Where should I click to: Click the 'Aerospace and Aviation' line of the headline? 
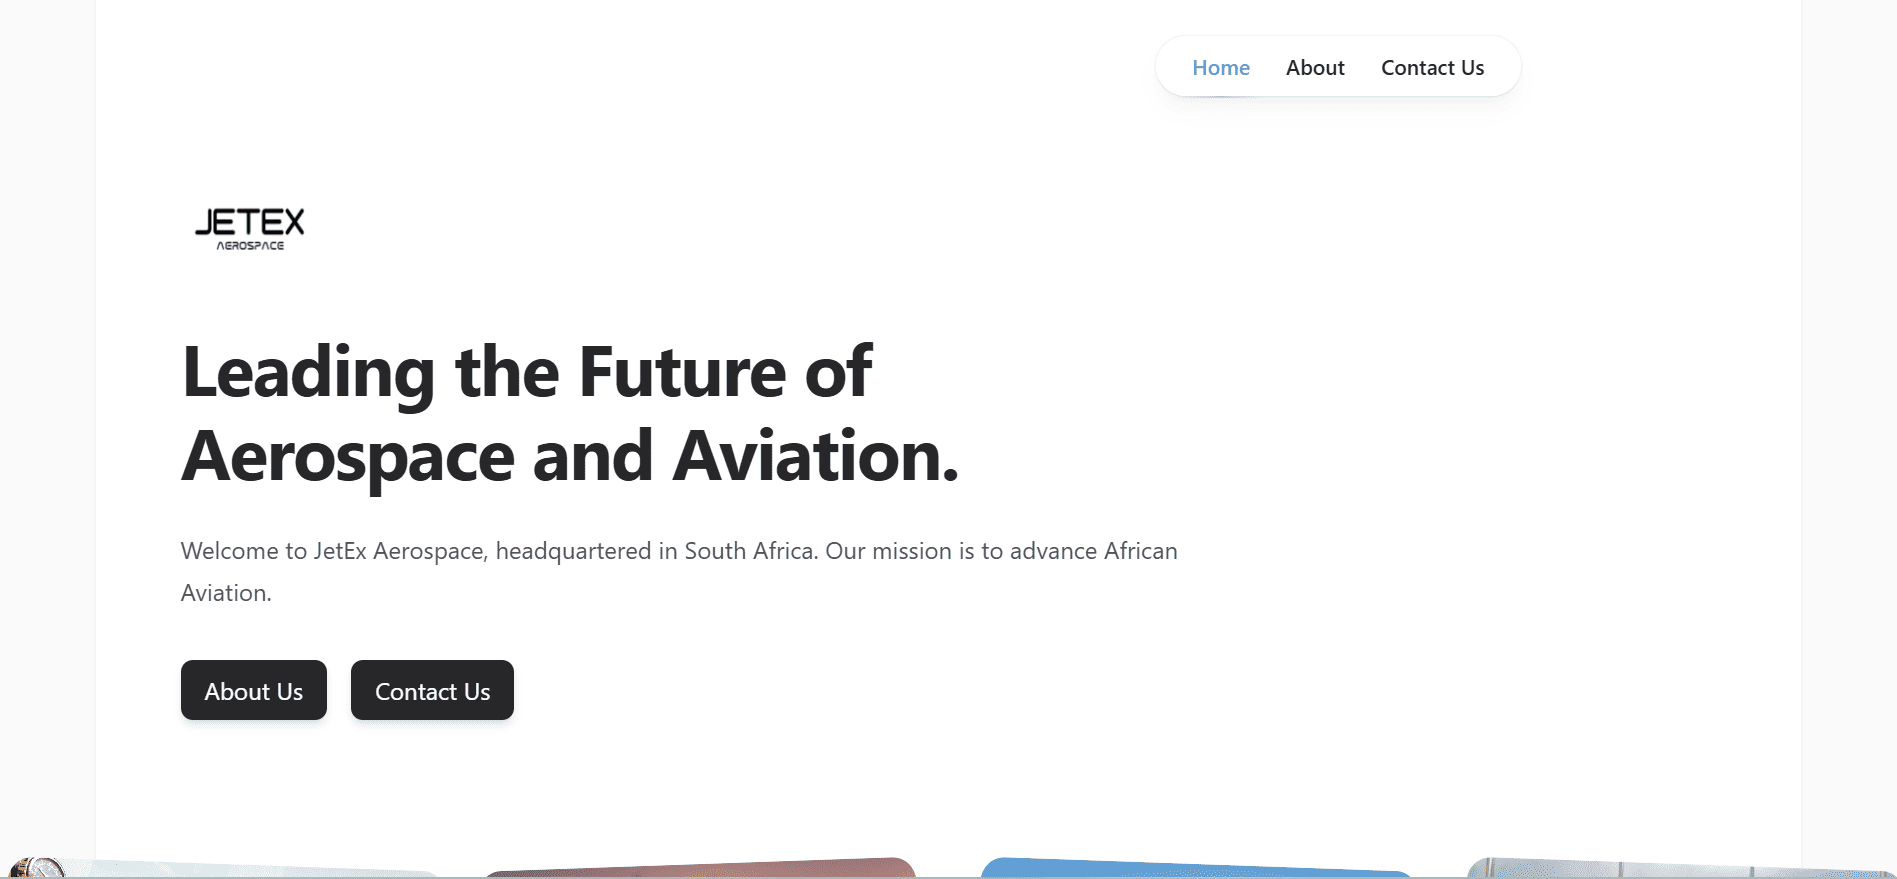click(569, 458)
